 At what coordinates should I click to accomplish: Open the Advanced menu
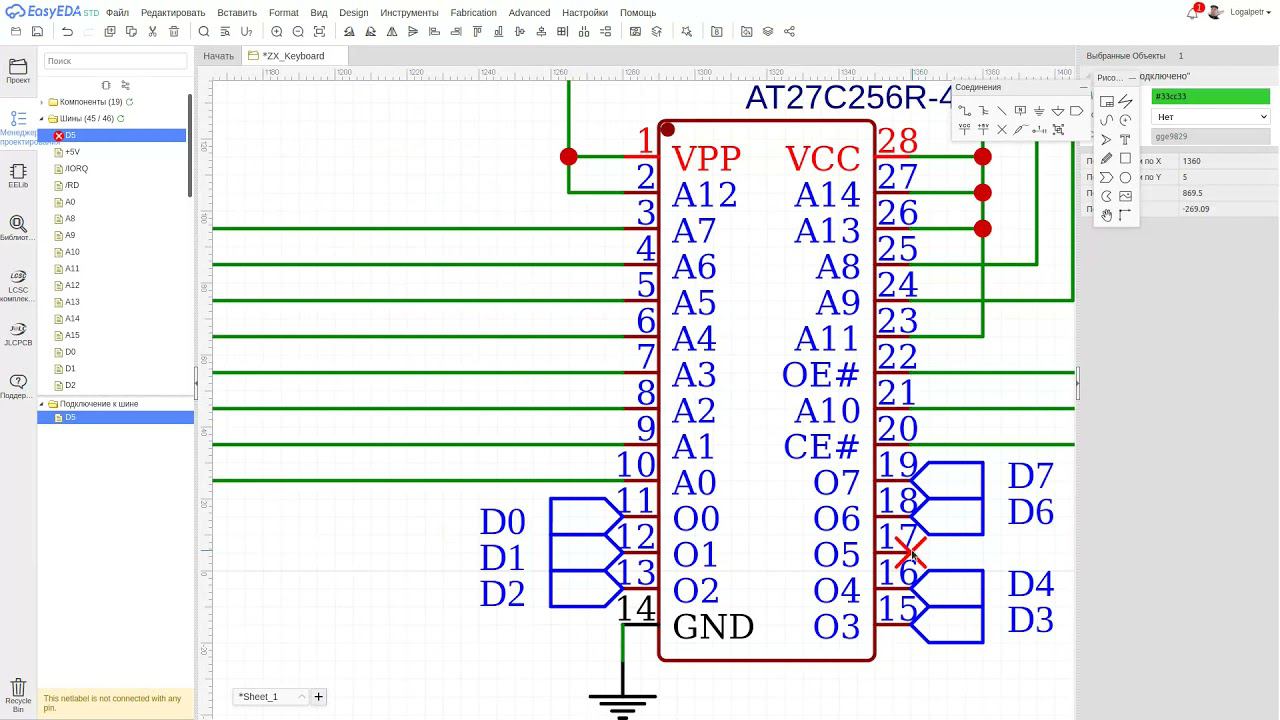[x=529, y=13]
